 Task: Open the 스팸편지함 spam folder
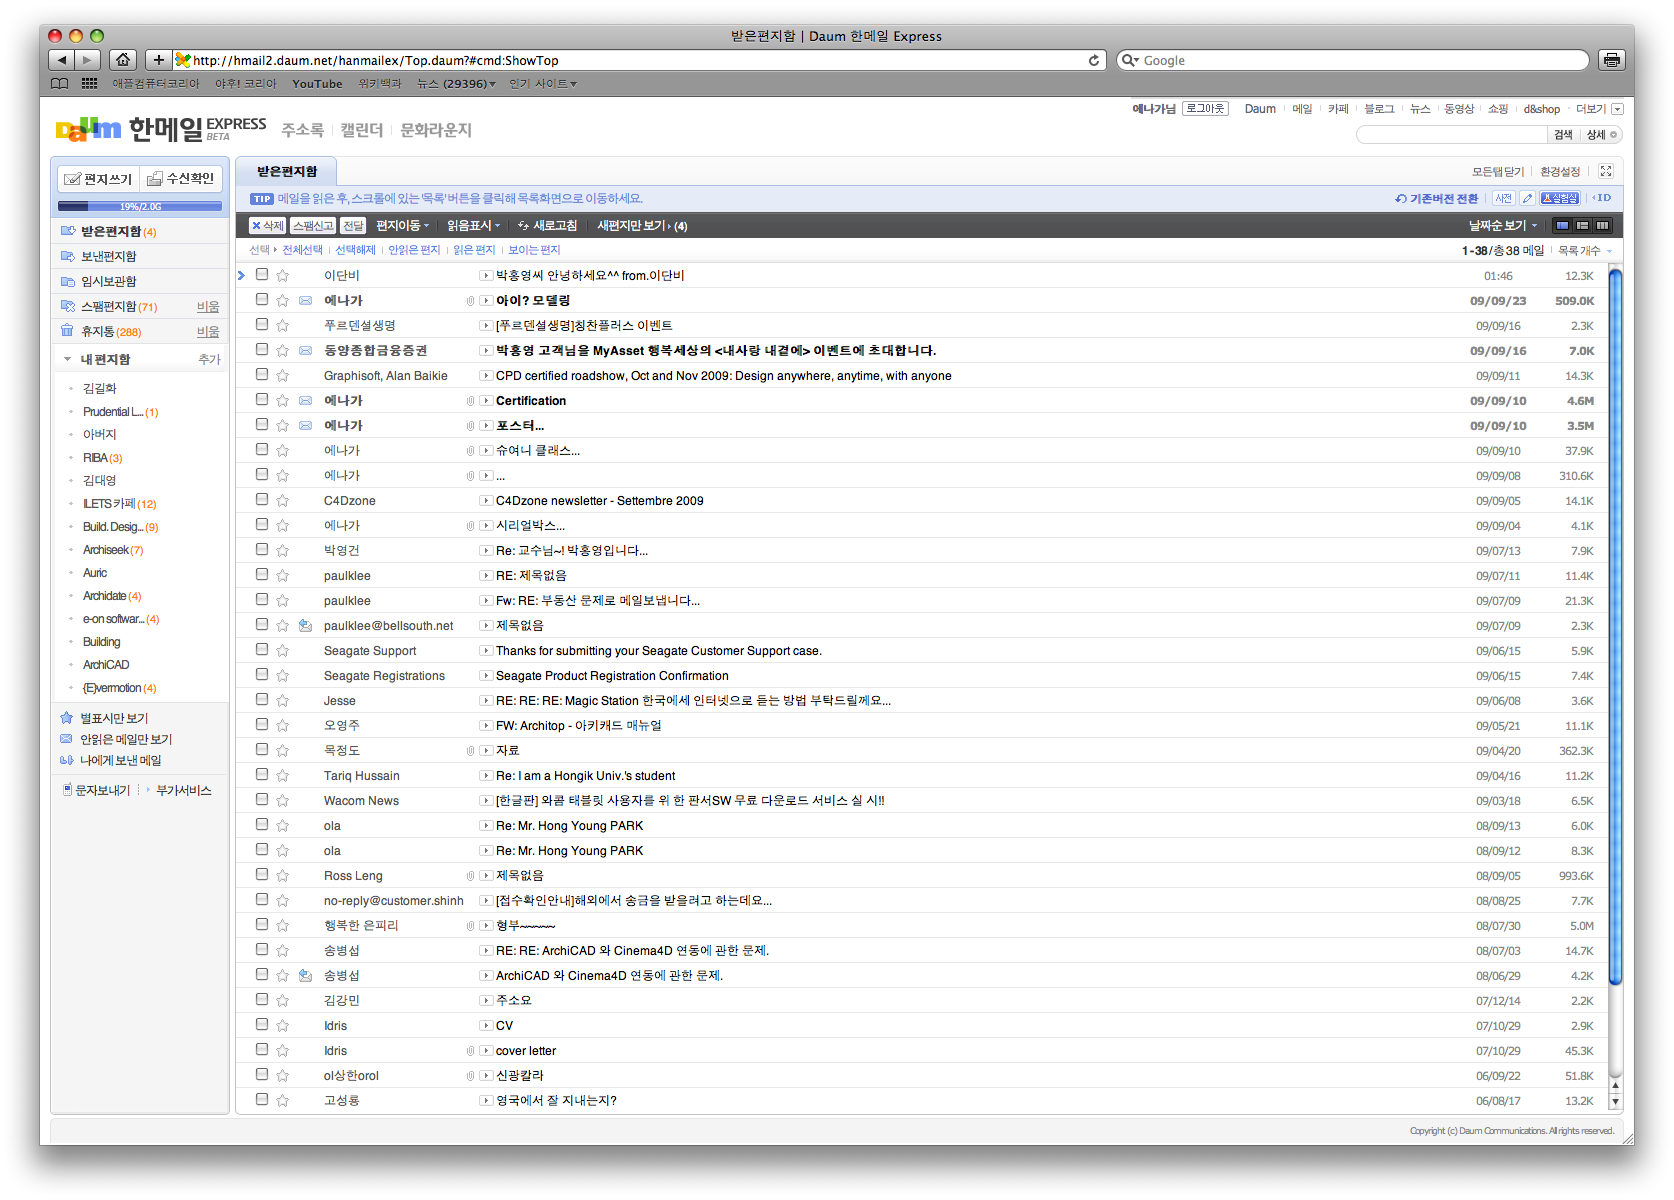click(108, 307)
